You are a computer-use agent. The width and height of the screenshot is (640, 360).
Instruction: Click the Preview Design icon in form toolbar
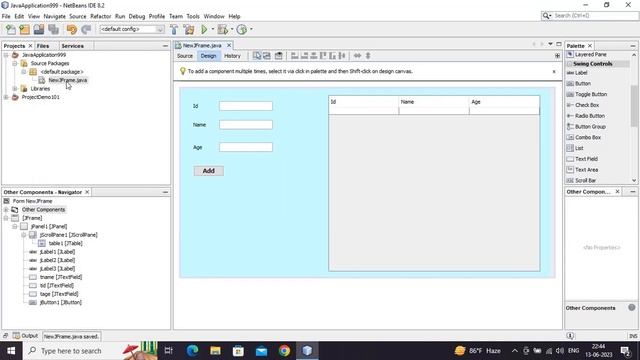[279, 56]
